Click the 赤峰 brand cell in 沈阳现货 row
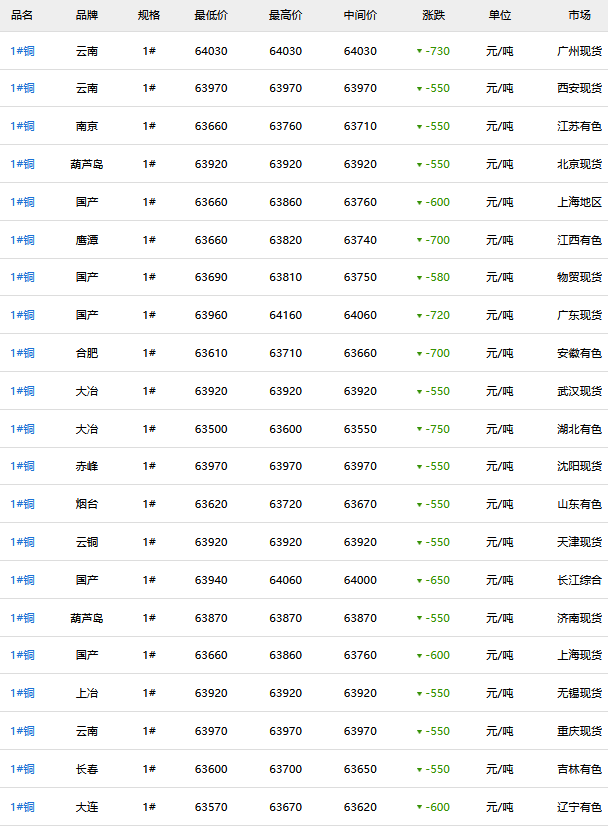 click(x=87, y=467)
